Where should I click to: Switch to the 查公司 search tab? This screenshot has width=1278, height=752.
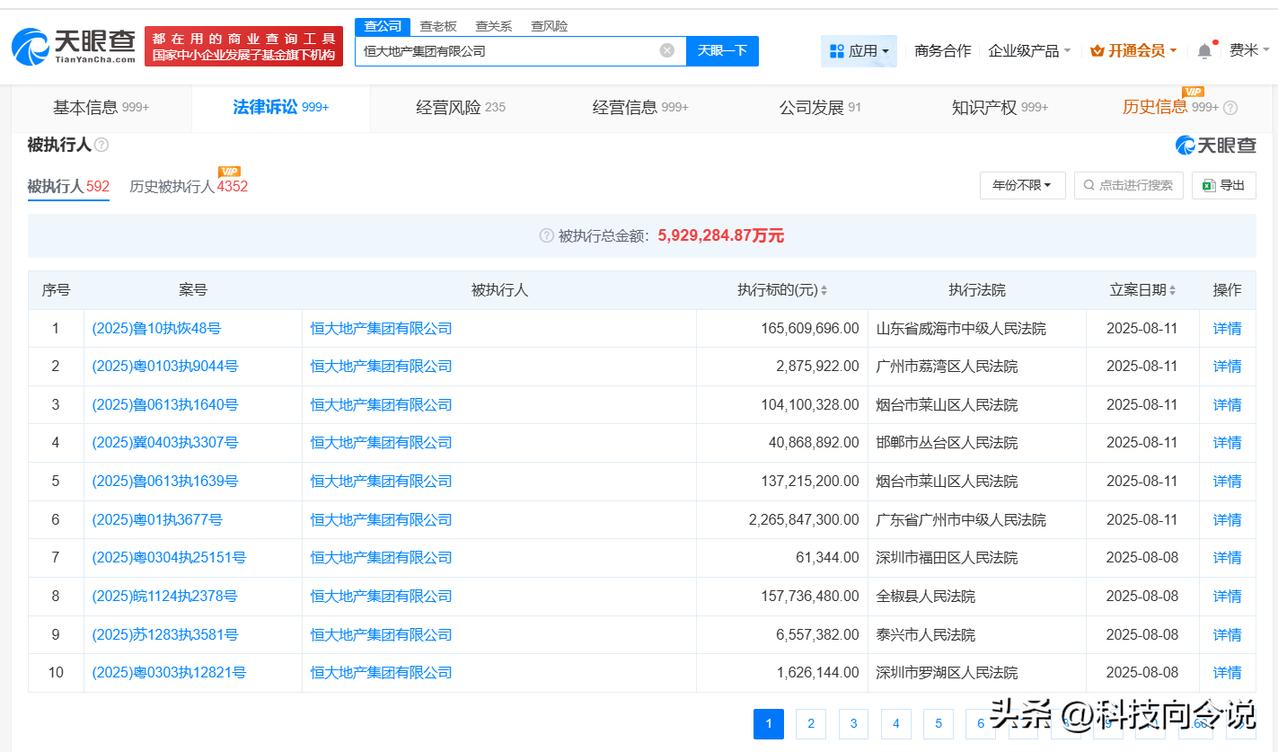click(x=383, y=26)
